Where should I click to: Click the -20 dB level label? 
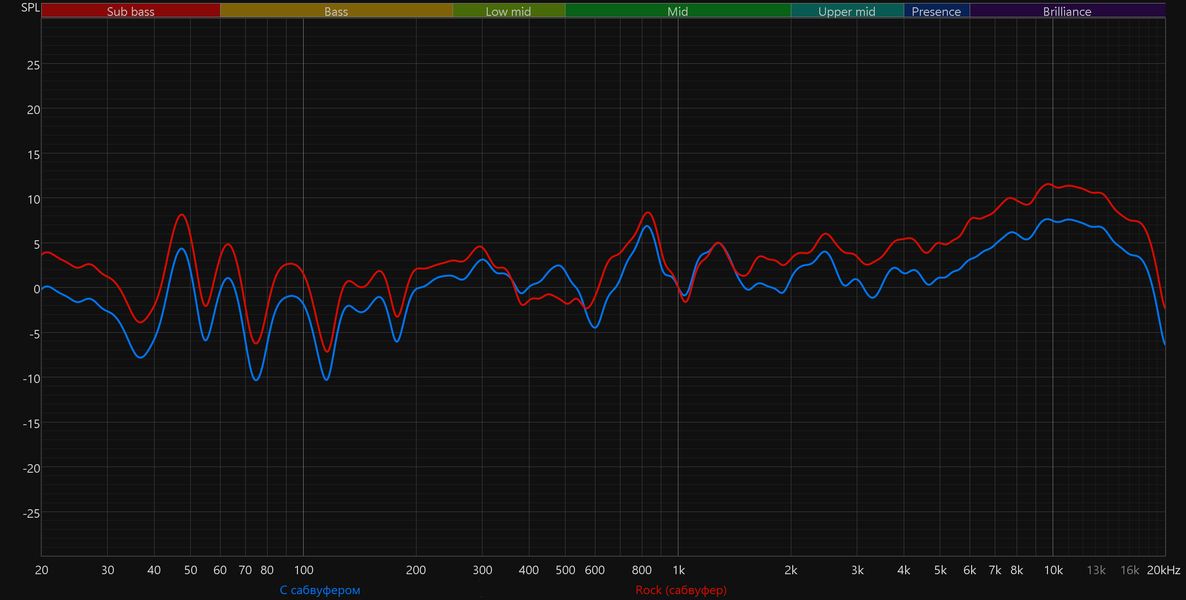coord(31,468)
